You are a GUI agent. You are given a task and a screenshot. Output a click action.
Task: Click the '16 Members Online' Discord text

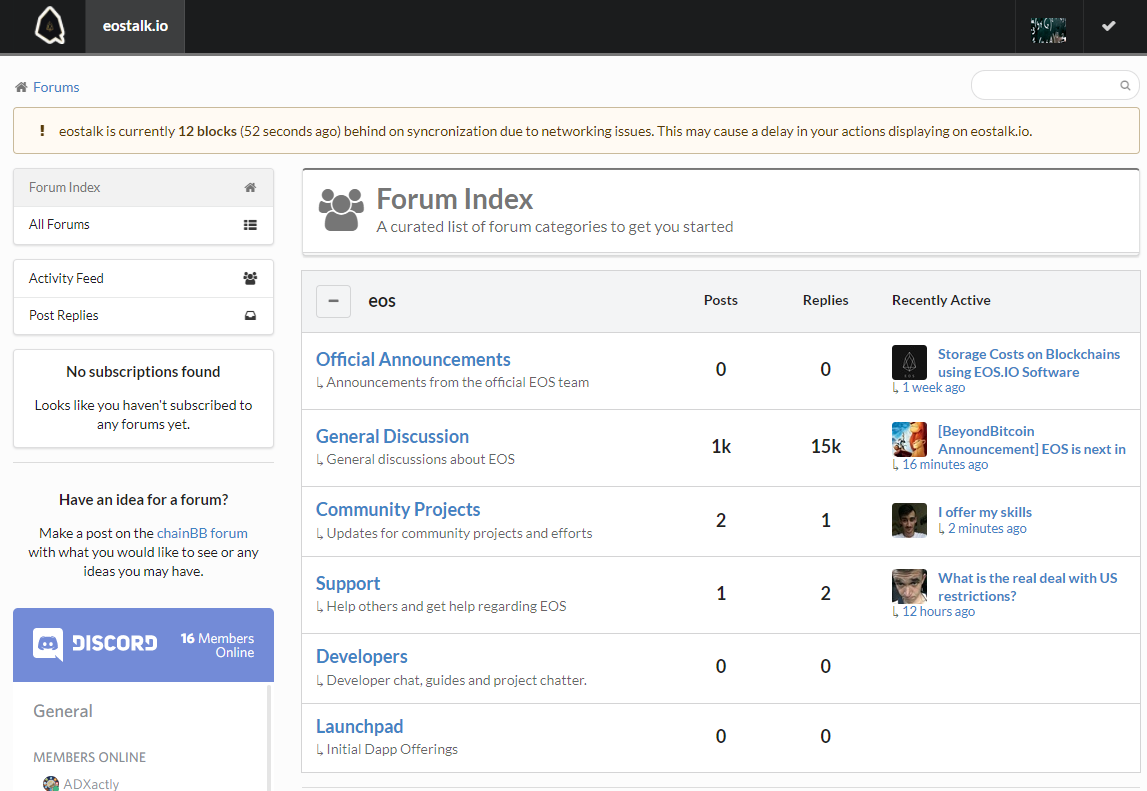tap(217, 645)
